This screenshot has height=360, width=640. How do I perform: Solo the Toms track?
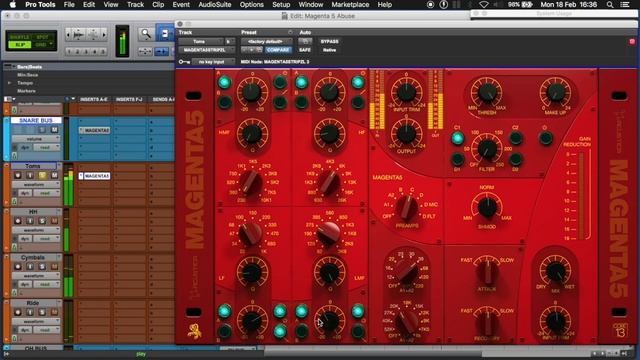point(42,176)
